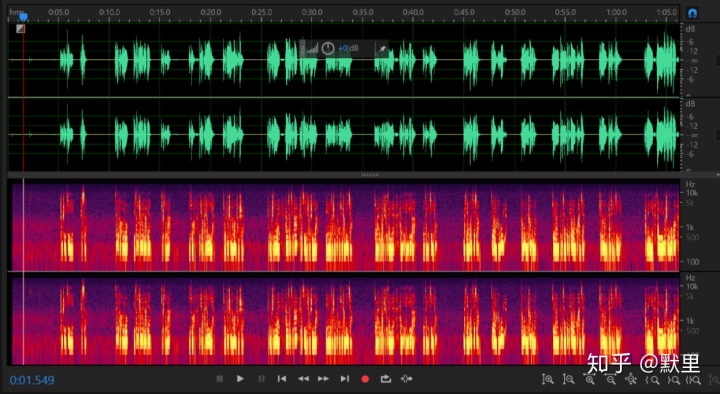Click 0:45.0 on the time ruler
Image resolution: width=720 pixels, height=394 pixels.
tap(464, 12)
